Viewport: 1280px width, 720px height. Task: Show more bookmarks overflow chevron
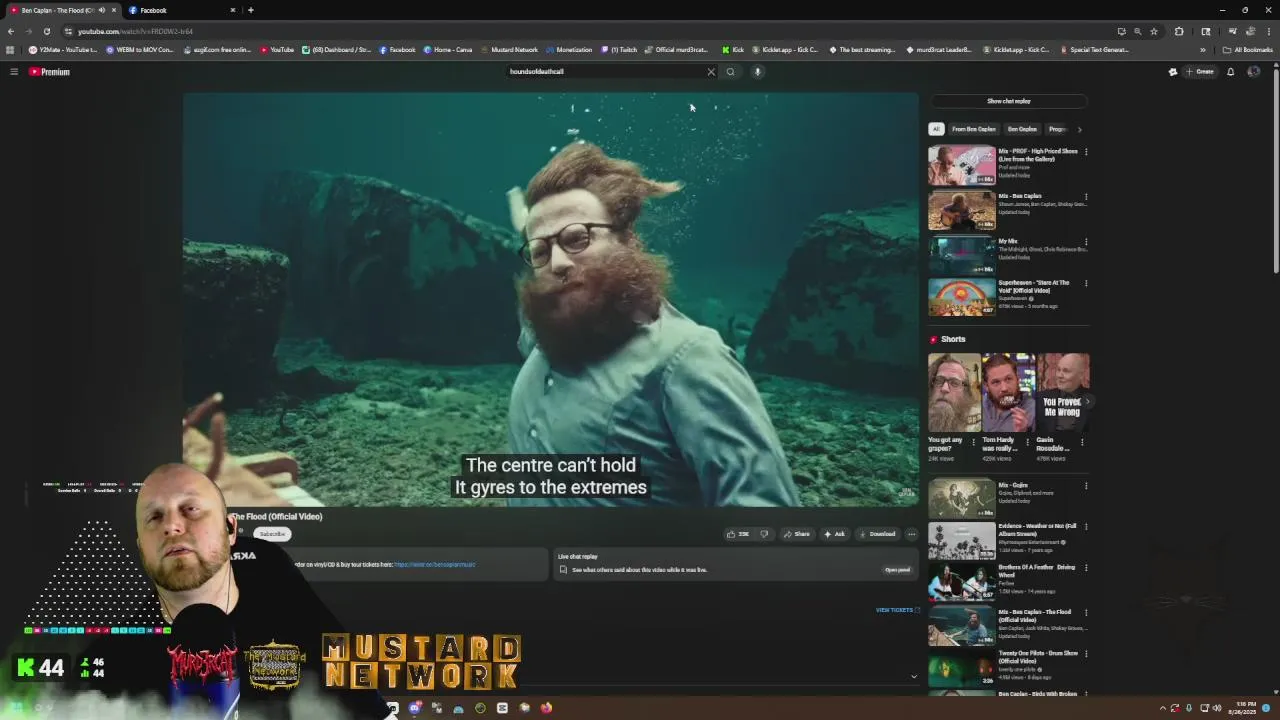pyautogui.click(x=1203, y=50)
